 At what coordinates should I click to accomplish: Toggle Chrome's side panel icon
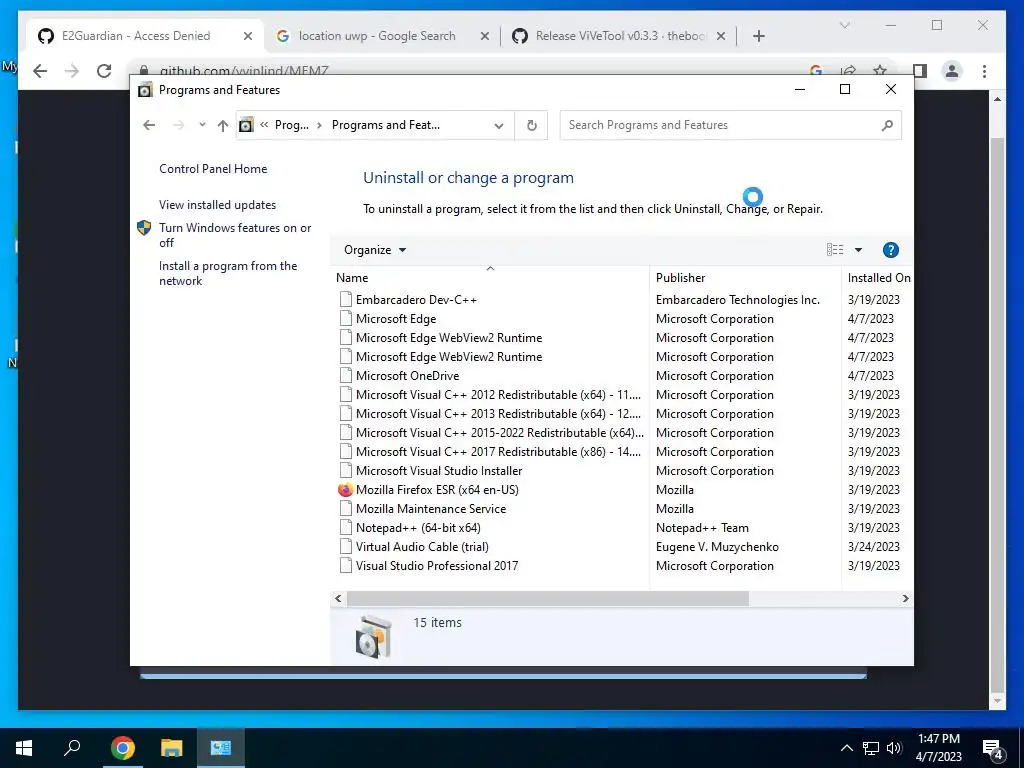920,71
